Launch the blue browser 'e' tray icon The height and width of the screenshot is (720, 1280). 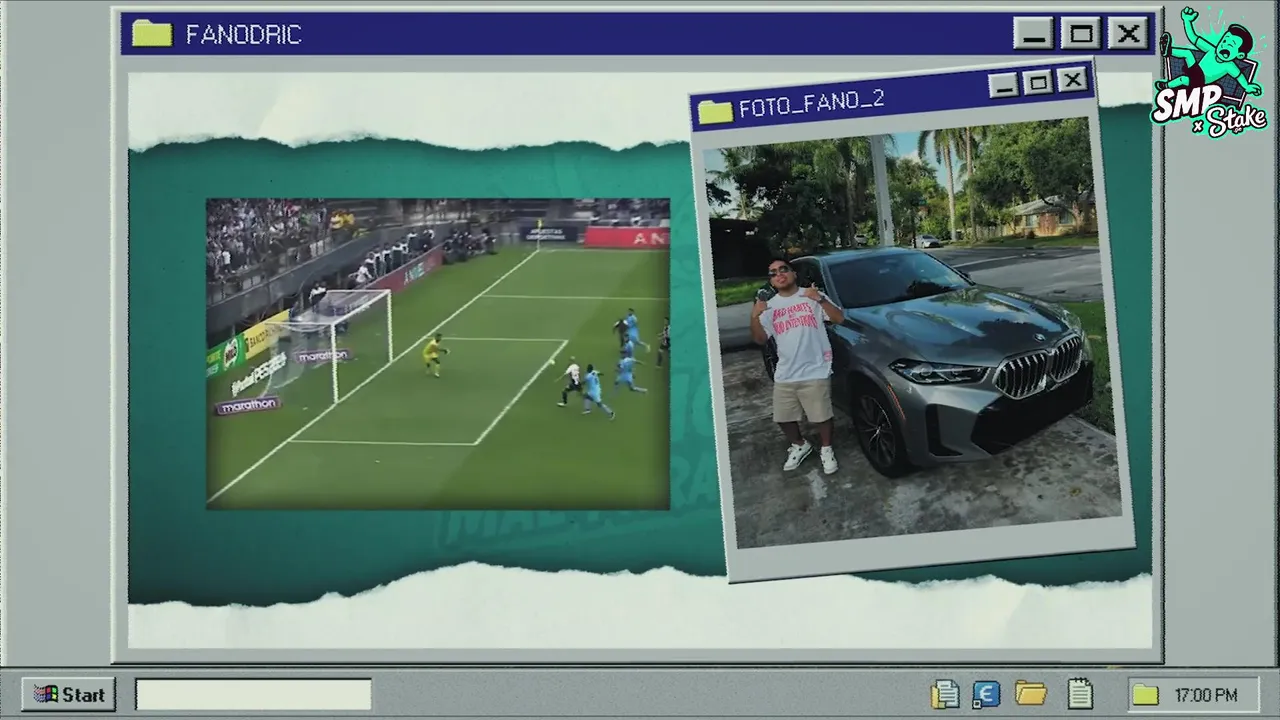pyautogui.click(x=986, y=694)
